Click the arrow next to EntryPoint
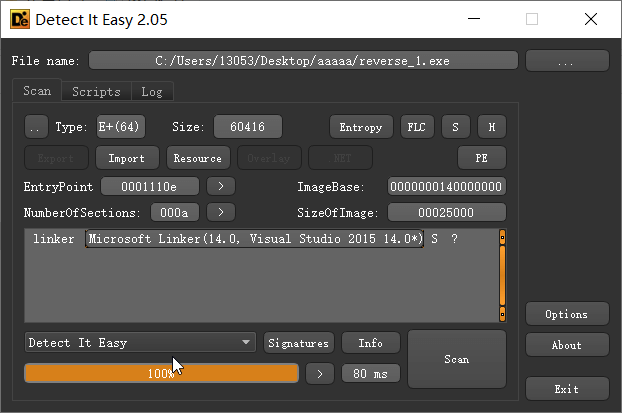The width and height of the screenshot is (622, 413). [x=221, y=186]
